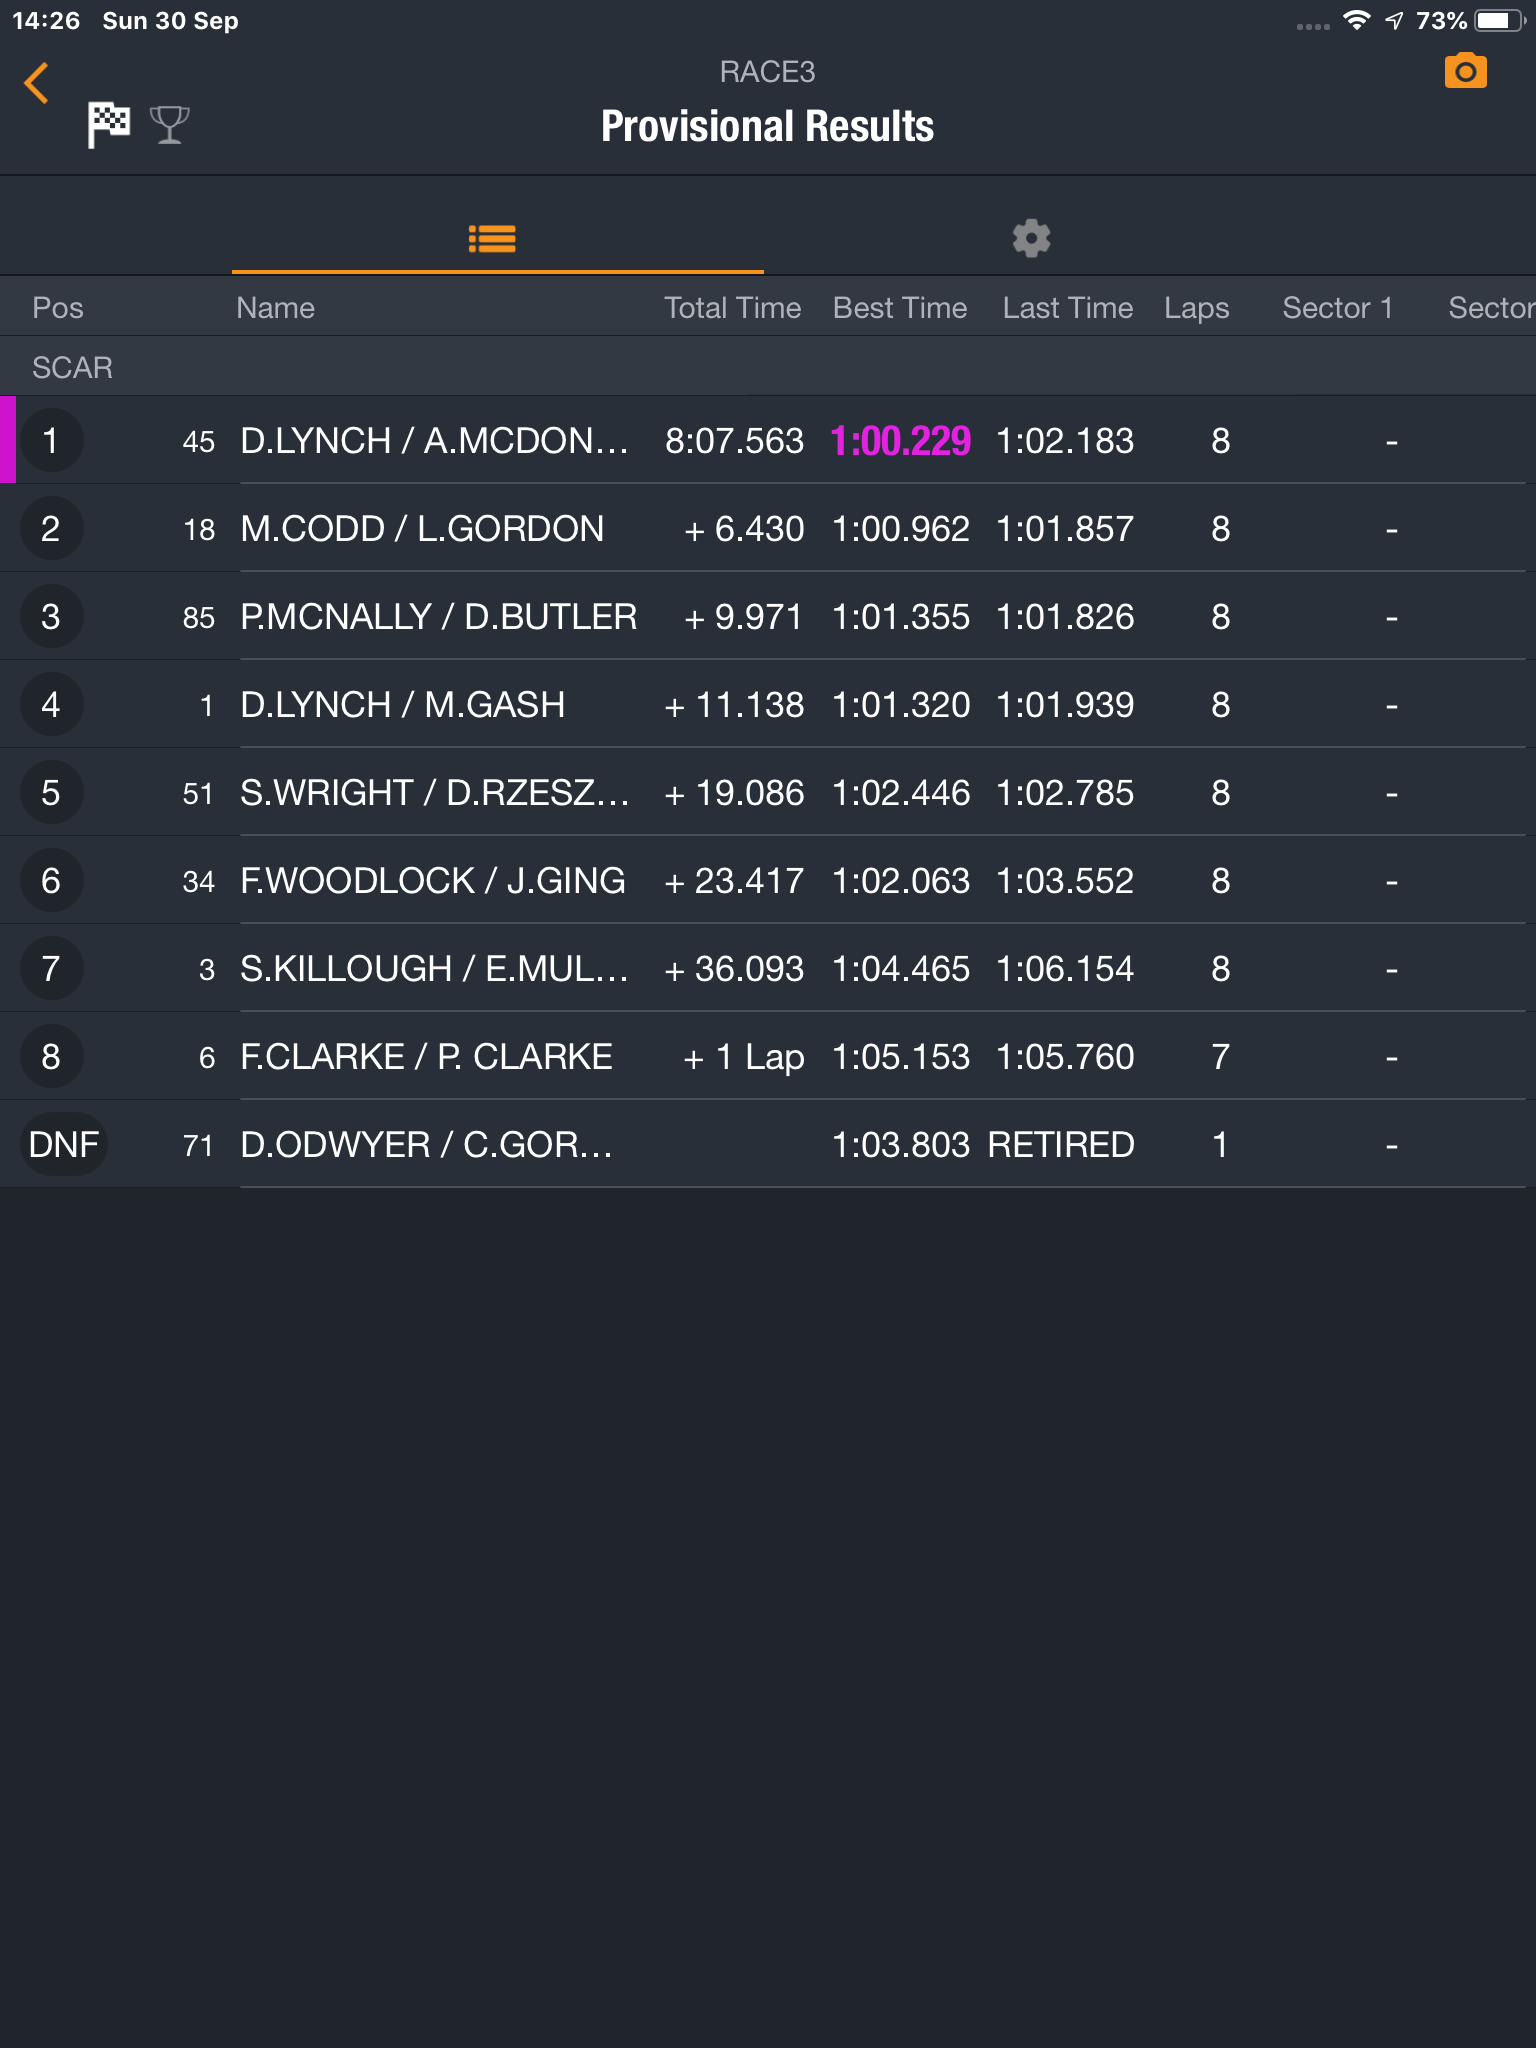Image resolution: width=1536 pixels, height=2048 pixels.
Task: Tap the orange back chevron
Action: click(36, 83)
